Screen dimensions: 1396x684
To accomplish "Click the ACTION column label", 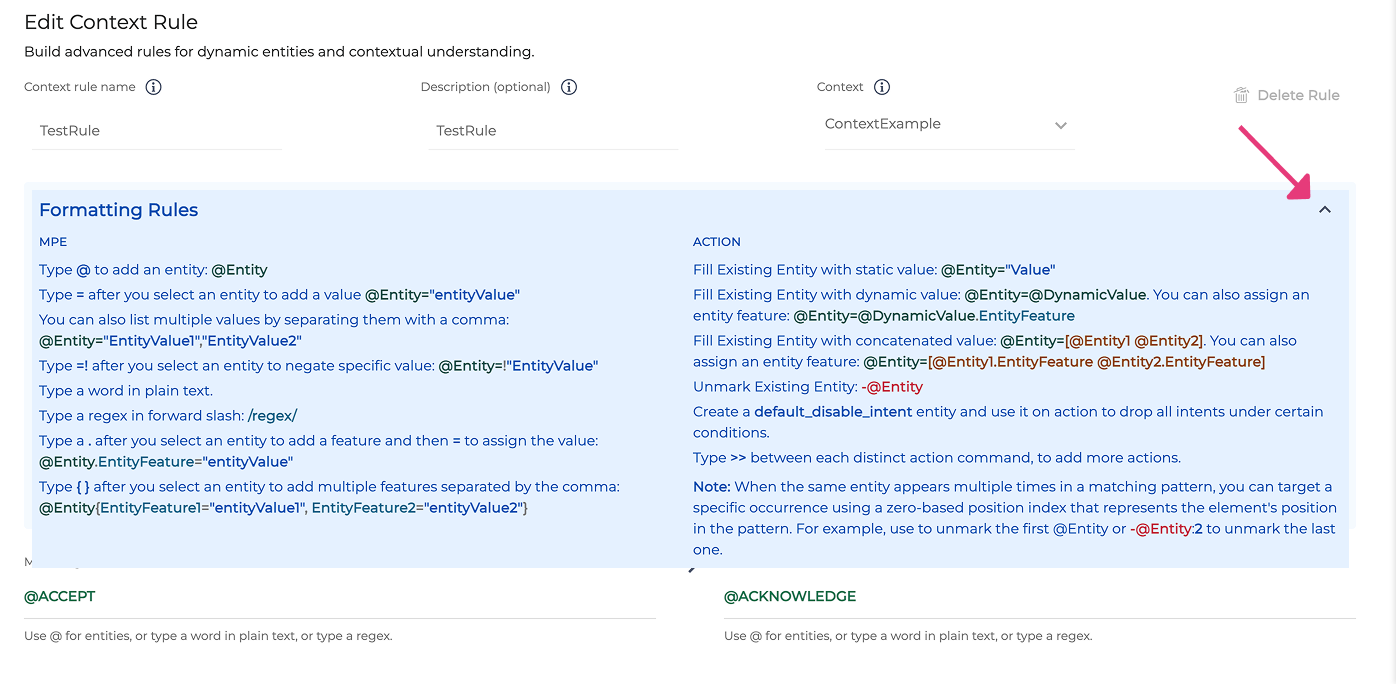I will point(717,242).
